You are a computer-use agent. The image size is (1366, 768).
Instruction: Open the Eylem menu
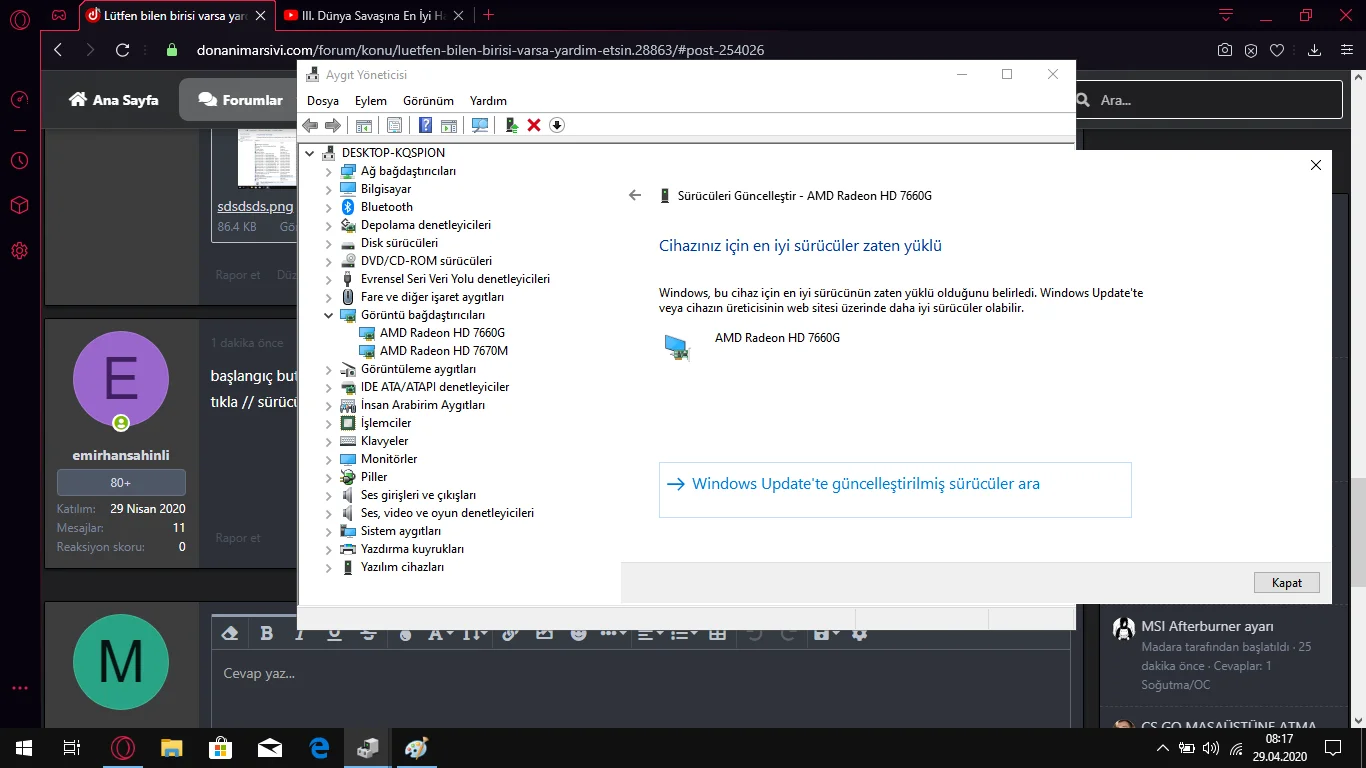(x=370, y=101)
